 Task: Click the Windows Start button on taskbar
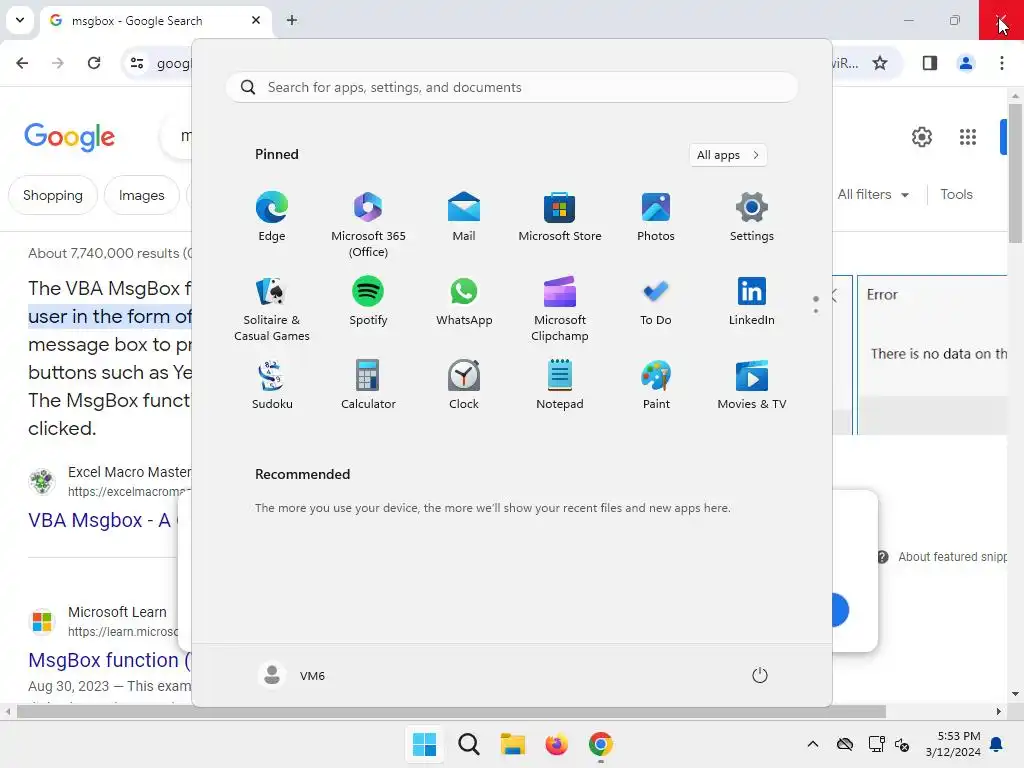coord(424,744)
